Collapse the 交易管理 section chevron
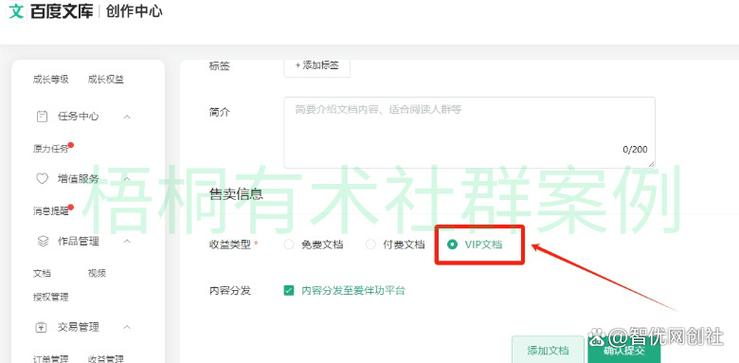This screenshot has height=363, width=739. 127,327
